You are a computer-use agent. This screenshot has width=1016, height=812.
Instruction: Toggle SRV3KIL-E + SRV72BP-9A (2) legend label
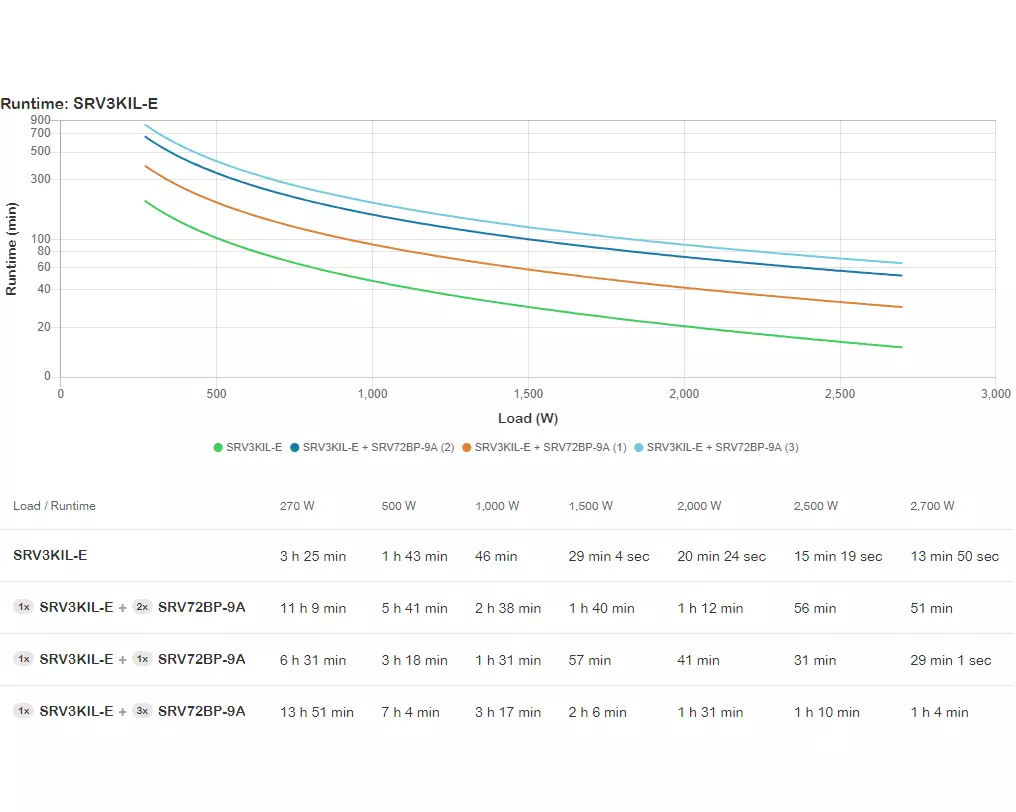click(378, 447)
